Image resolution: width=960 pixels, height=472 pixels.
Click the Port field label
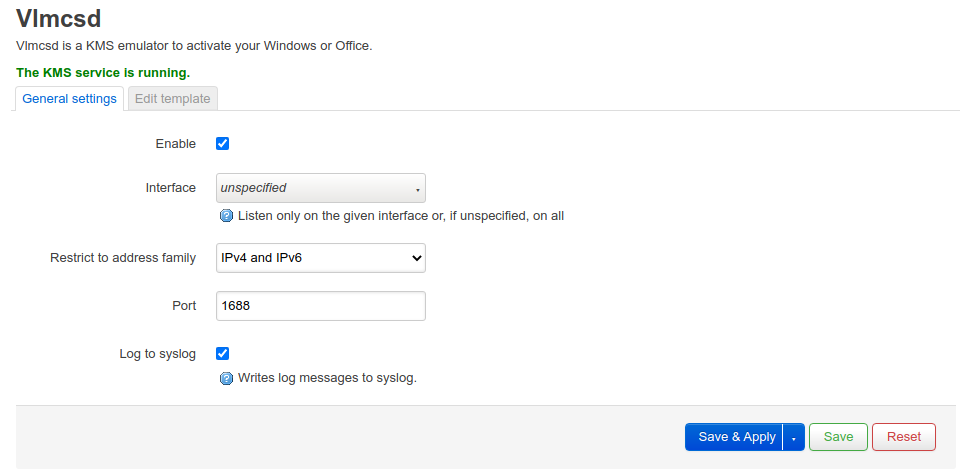(x=184, y=305)
